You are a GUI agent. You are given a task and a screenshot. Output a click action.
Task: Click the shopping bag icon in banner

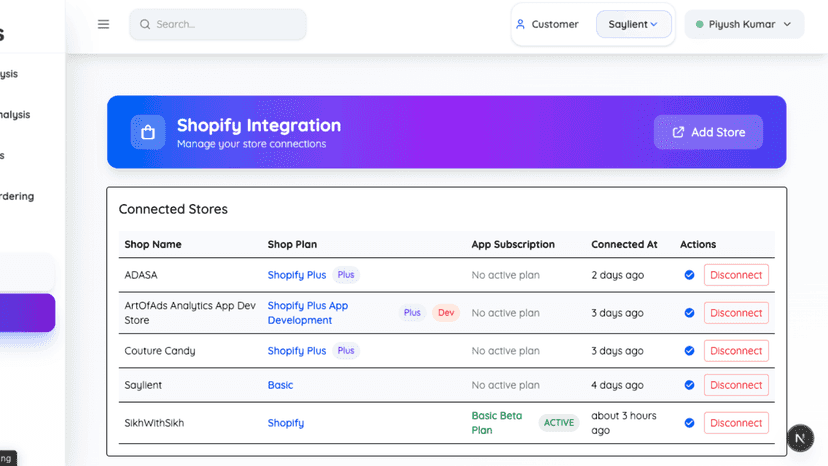point(148,132)
